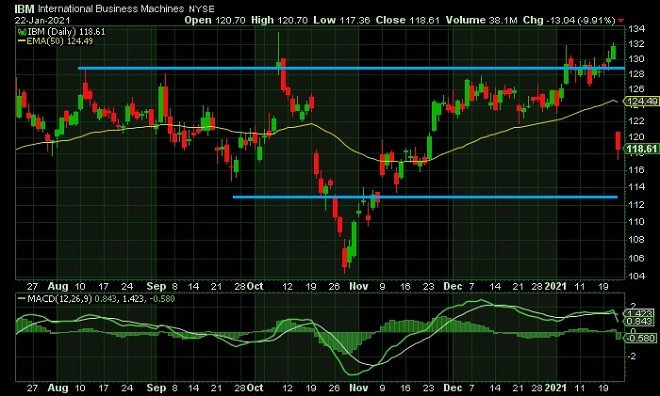Click the red down-arrow icon beside Chg
This screenshot has width=660, height=396.
(x=621, y=20)
